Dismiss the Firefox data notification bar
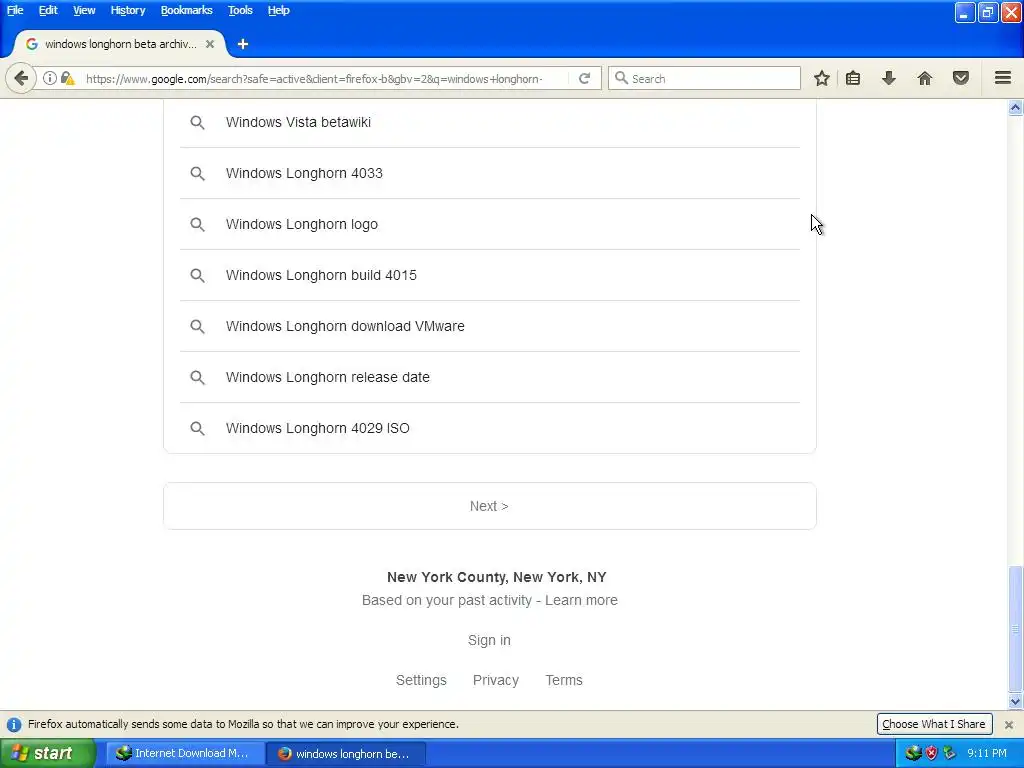 coord(1009,724)
